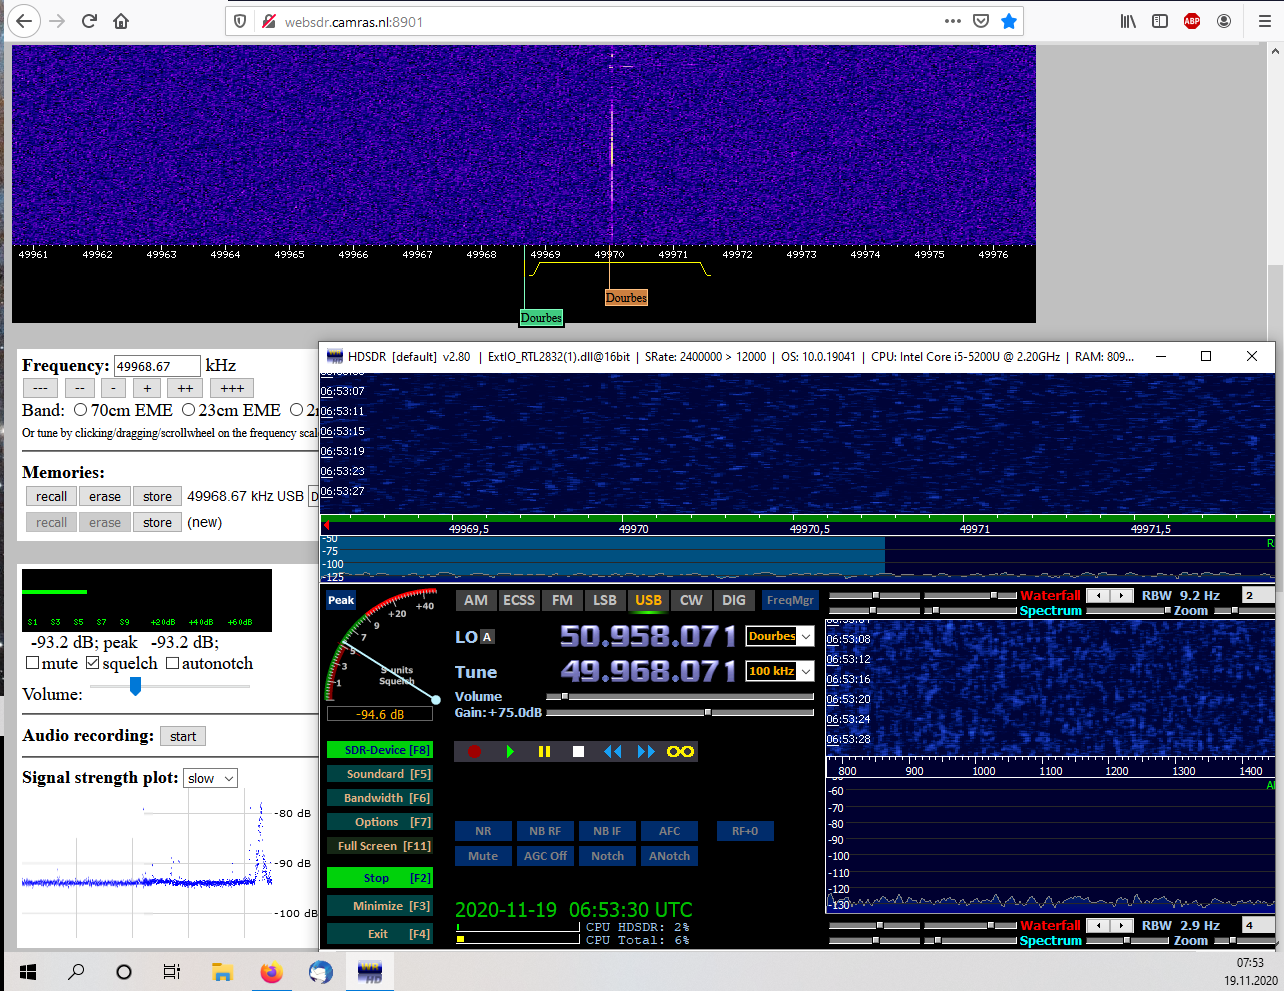Start recording in HDSDR with the red record button
Image resolution: width=1284 pixels, height=991 pixels.
point(475,751)
